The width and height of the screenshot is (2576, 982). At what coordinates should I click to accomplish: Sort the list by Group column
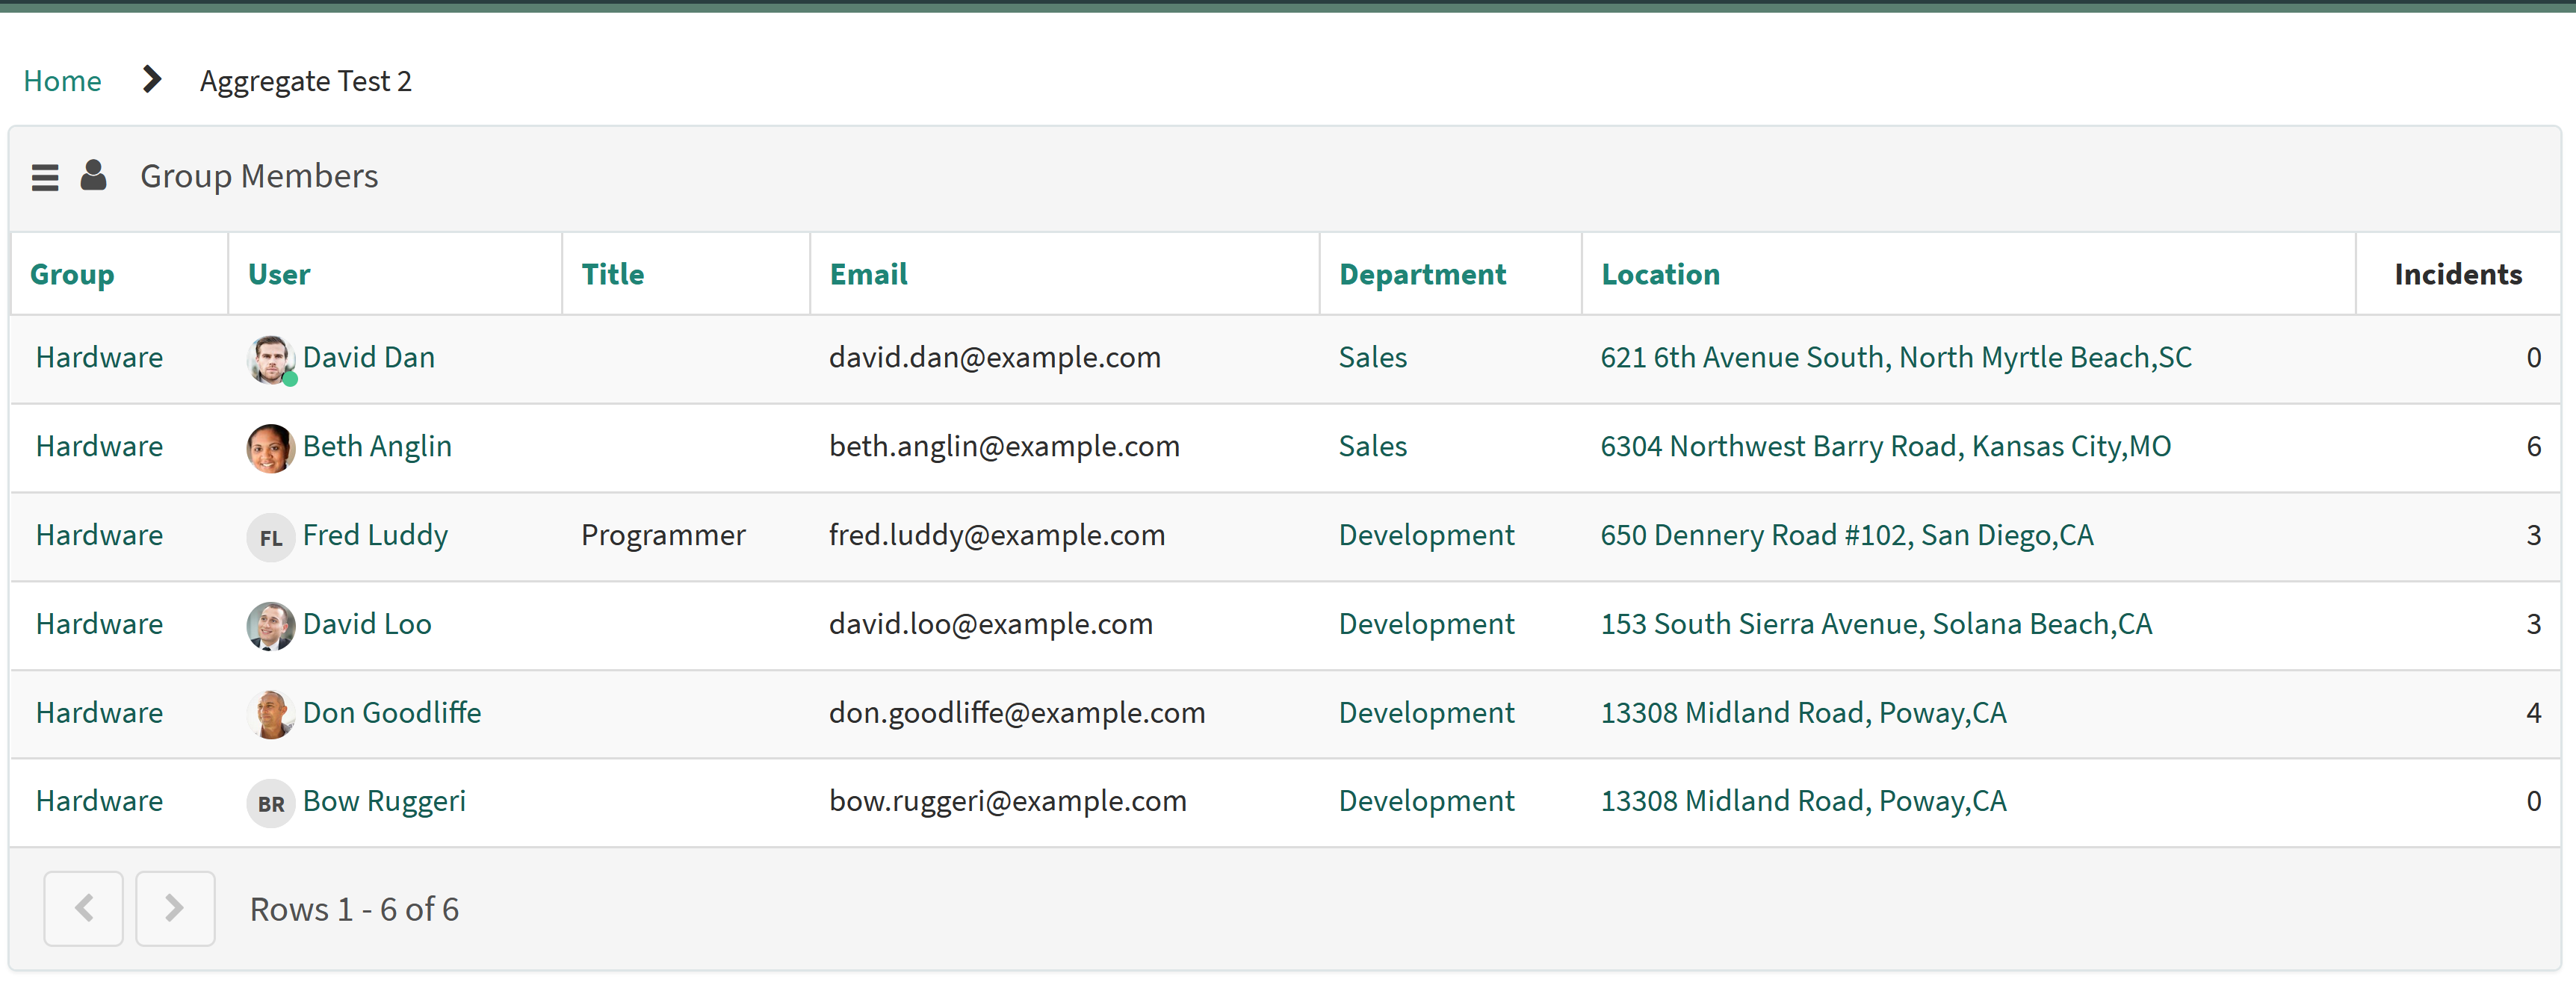coord(71,274)
